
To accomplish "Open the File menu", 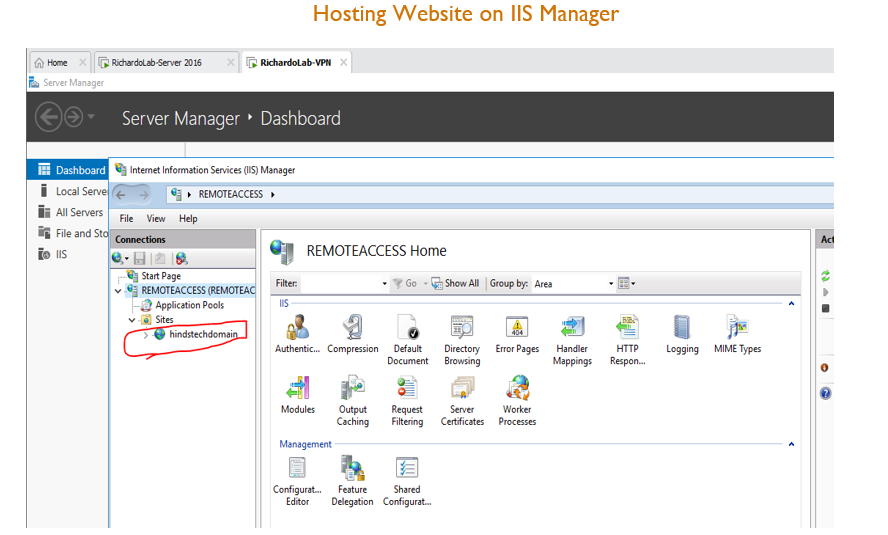I will (x=126, y=219).
